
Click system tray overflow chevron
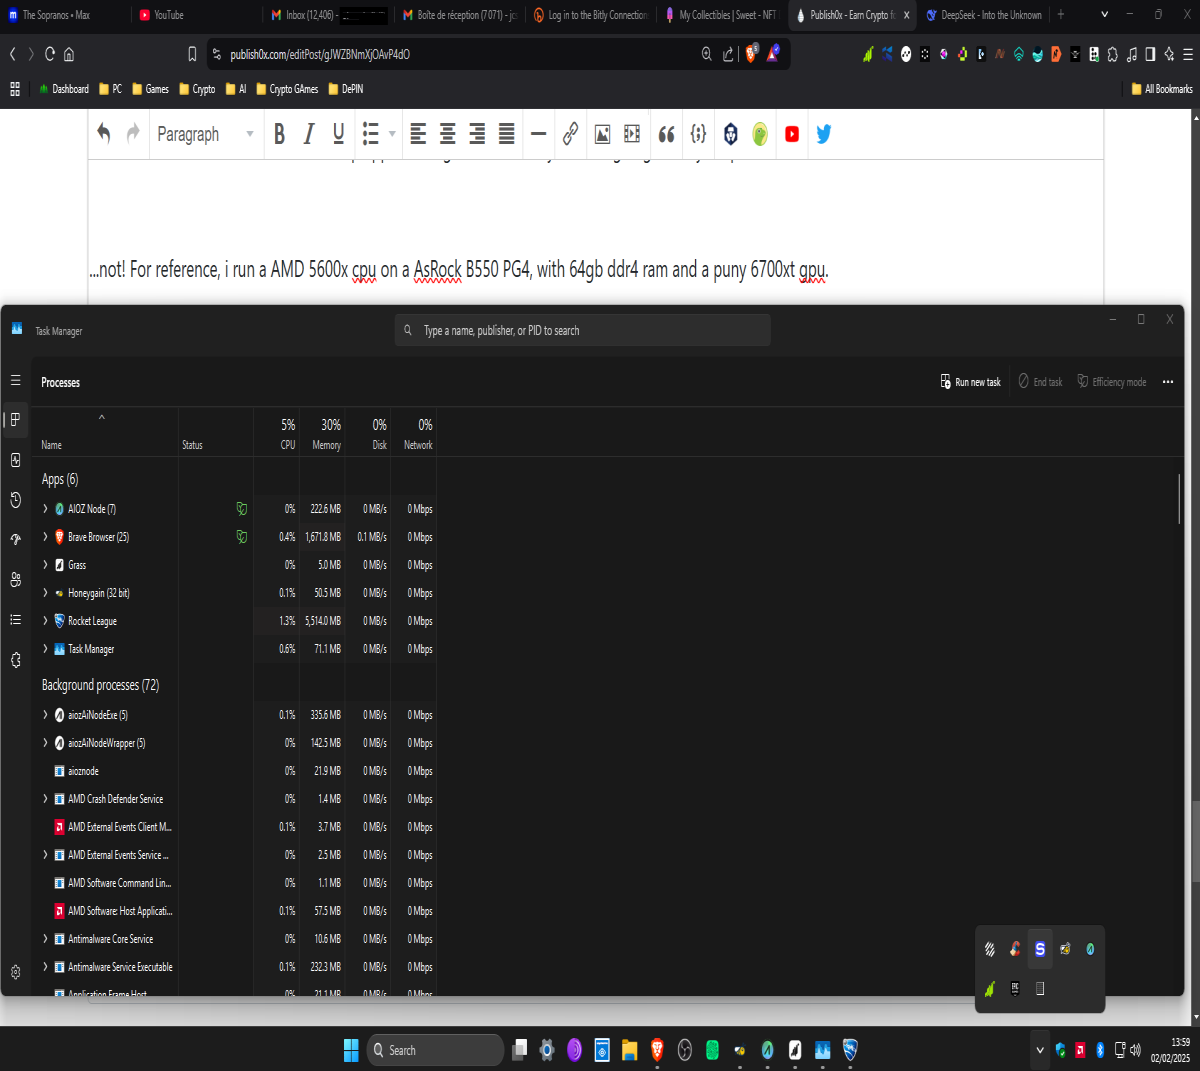pyautogui.click(x=1040, y=1050)
